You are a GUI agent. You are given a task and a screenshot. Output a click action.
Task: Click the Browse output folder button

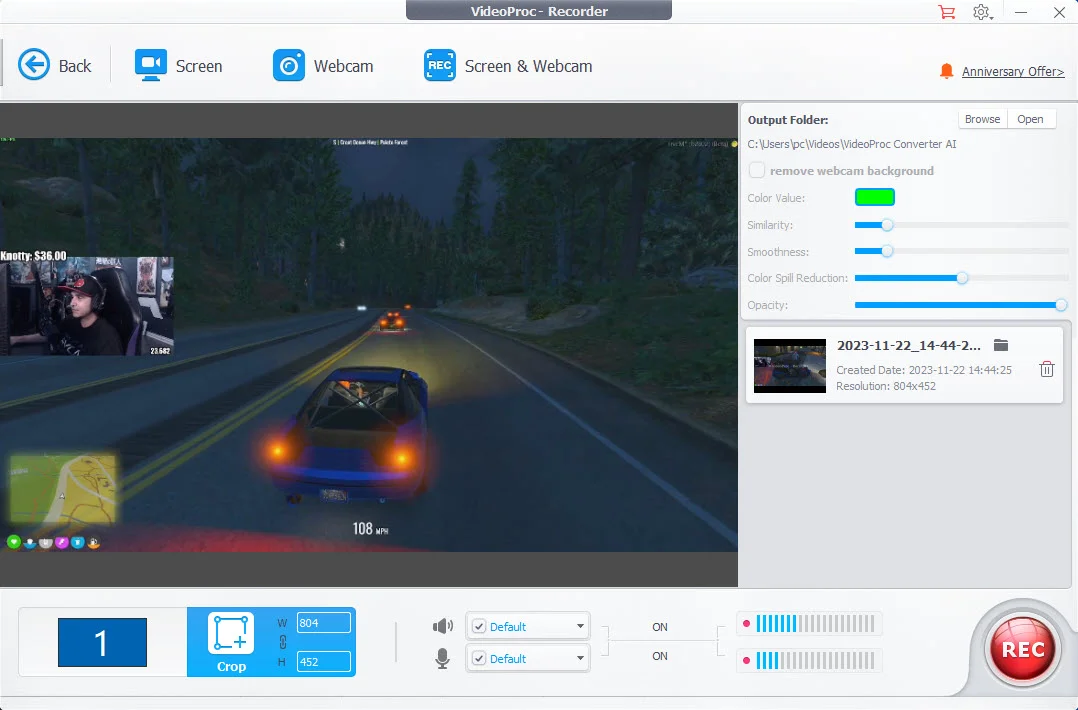(x=981, y=118)
